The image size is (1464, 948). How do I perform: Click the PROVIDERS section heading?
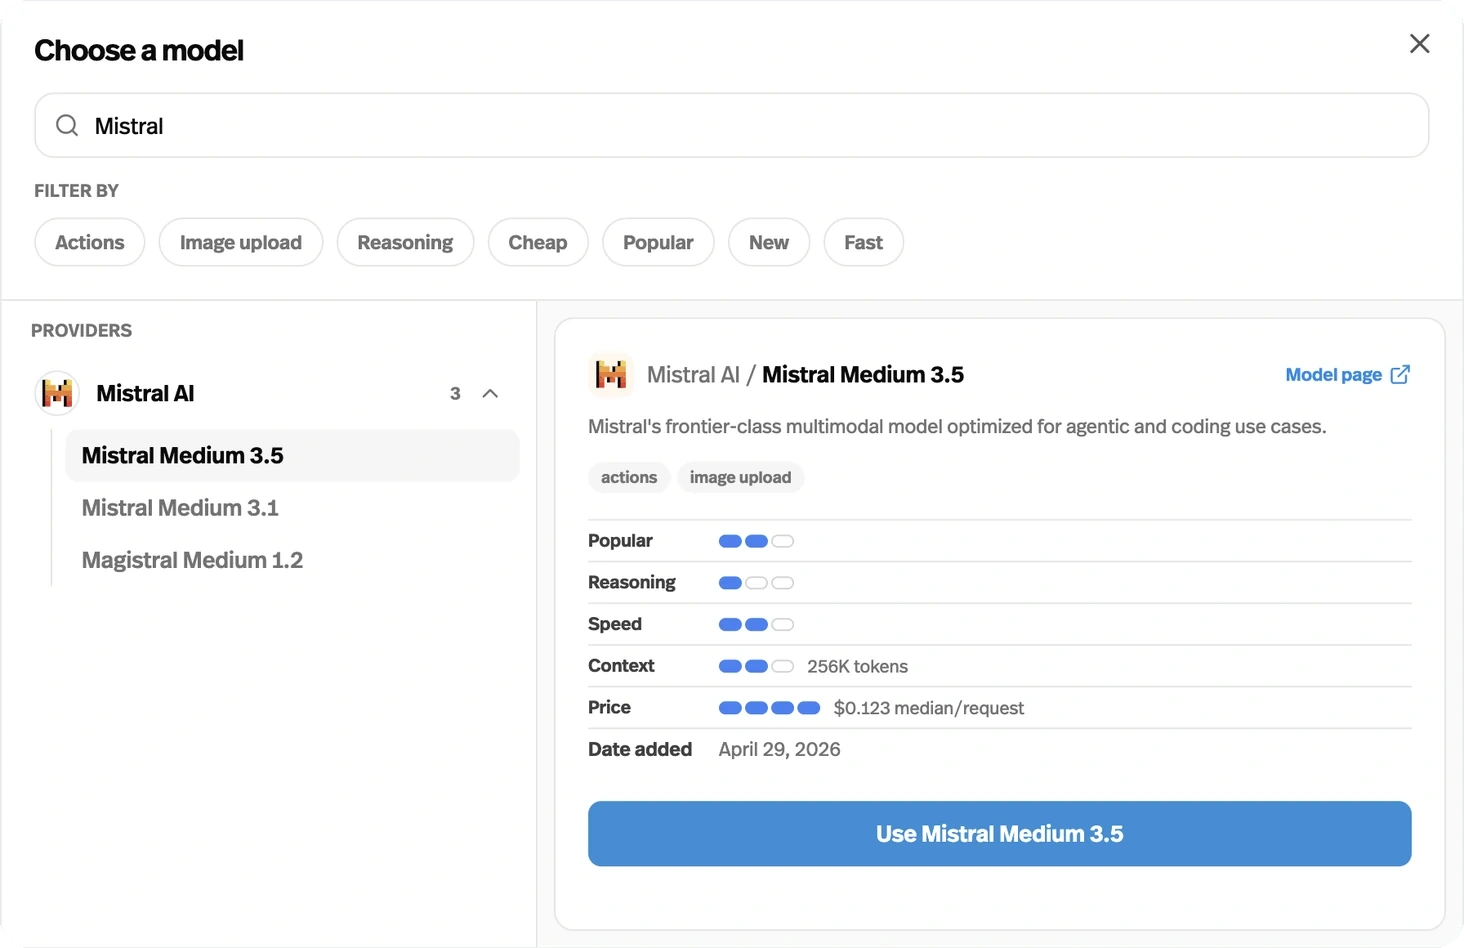click(x=81, y=330)
